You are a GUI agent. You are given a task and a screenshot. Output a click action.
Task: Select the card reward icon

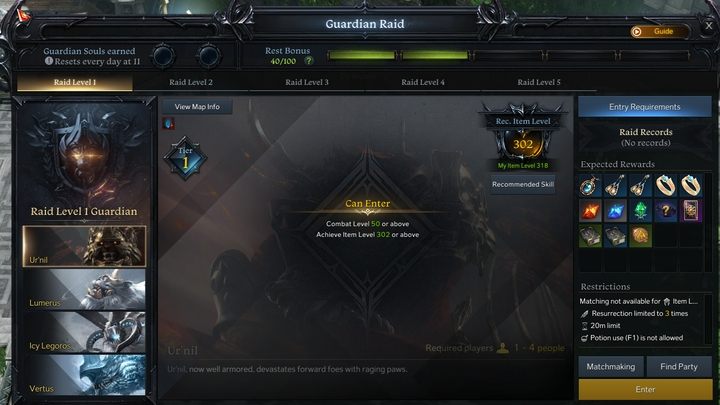tap(690, 211)
